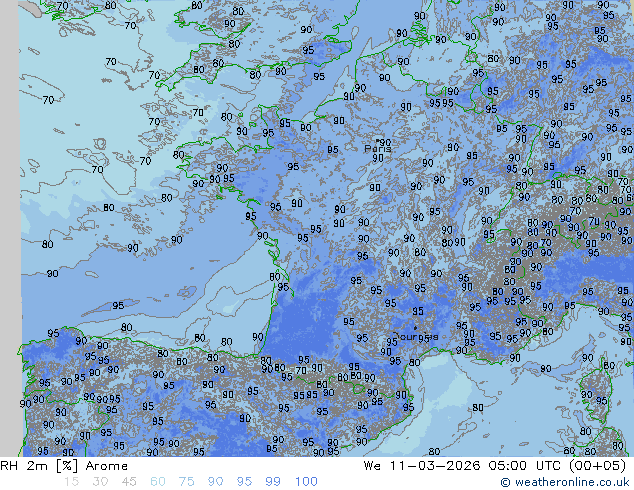This screenshot has width=634, height=490.
Task: Select the legend value 15
Action: click(71, 482)
